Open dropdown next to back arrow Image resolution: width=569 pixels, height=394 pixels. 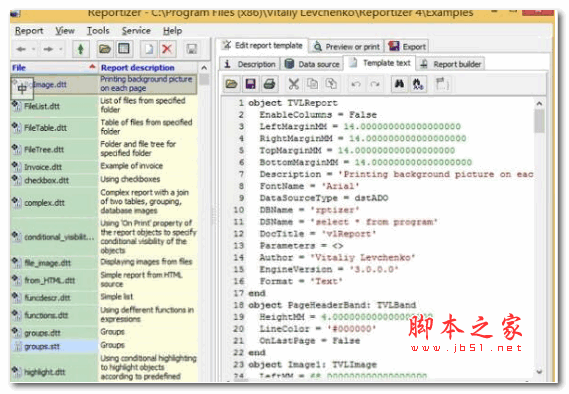pos(33,49)
